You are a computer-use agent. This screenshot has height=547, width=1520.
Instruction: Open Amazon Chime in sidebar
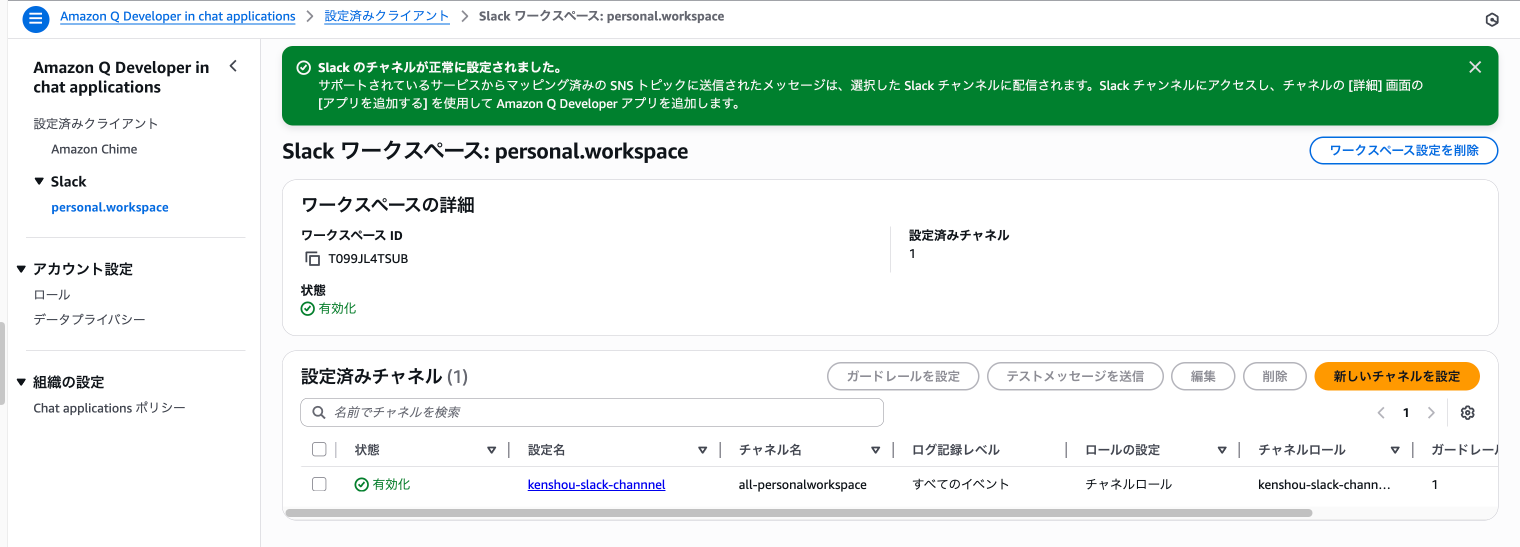point(94,149)
